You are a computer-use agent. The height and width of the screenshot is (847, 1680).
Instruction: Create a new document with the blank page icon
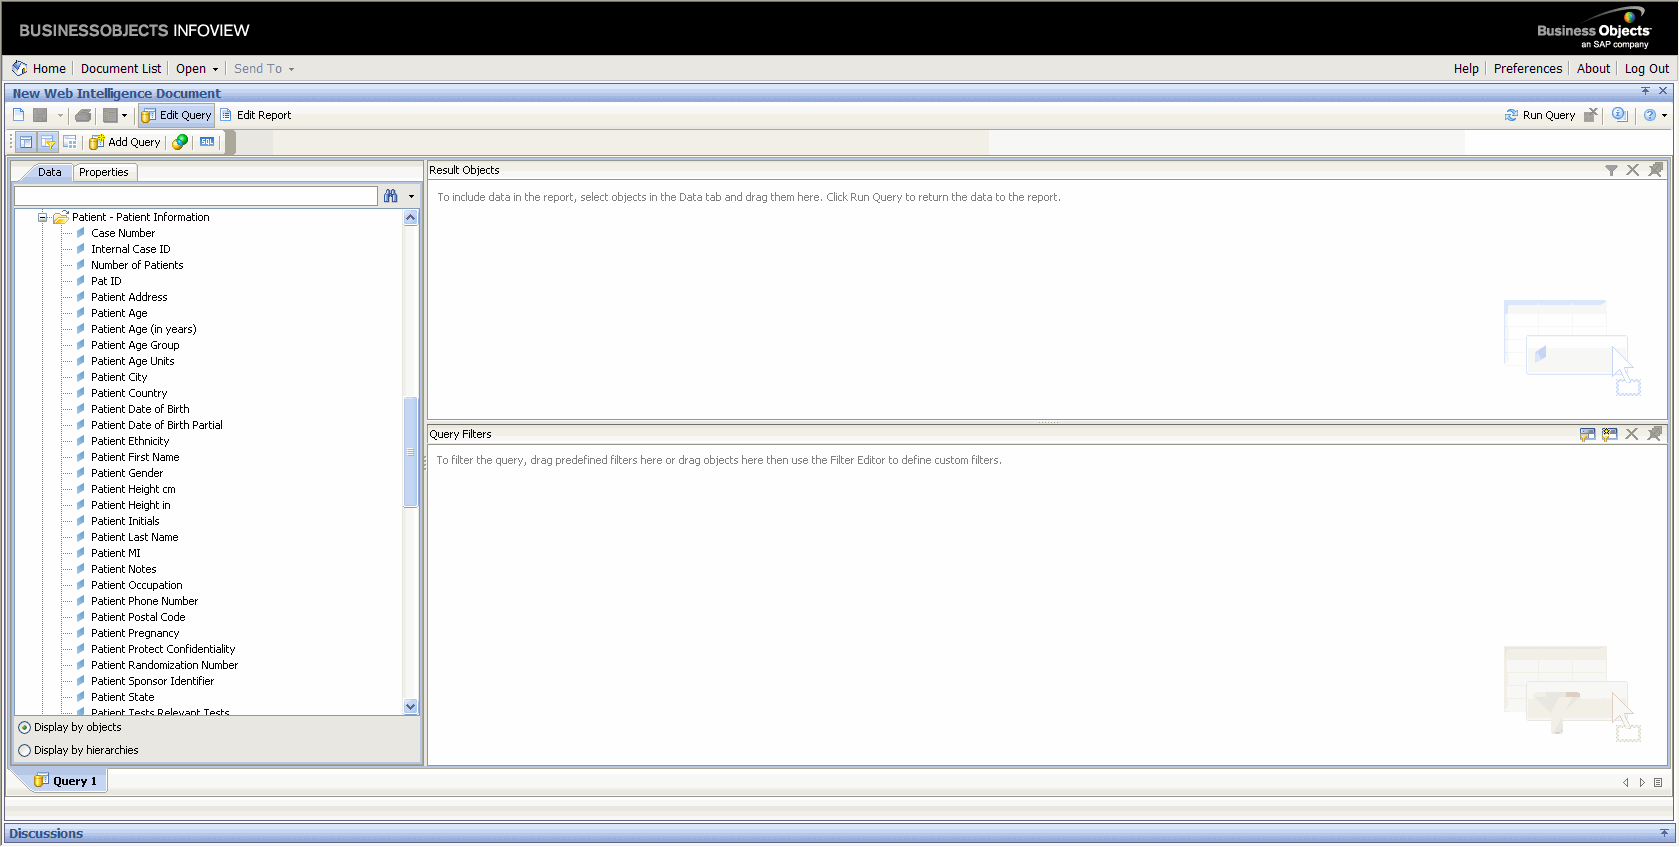[x=18, y=115]
